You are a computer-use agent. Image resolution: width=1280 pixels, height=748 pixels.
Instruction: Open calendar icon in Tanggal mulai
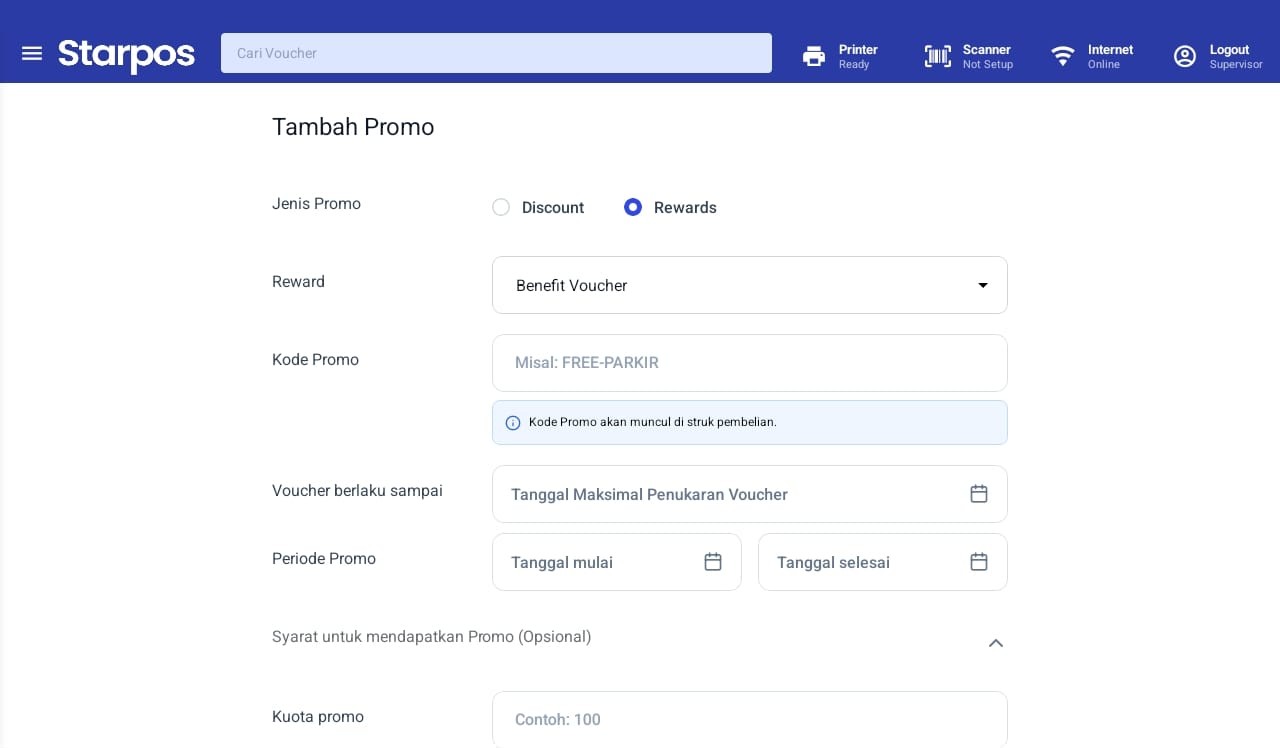tap(713, 562)
